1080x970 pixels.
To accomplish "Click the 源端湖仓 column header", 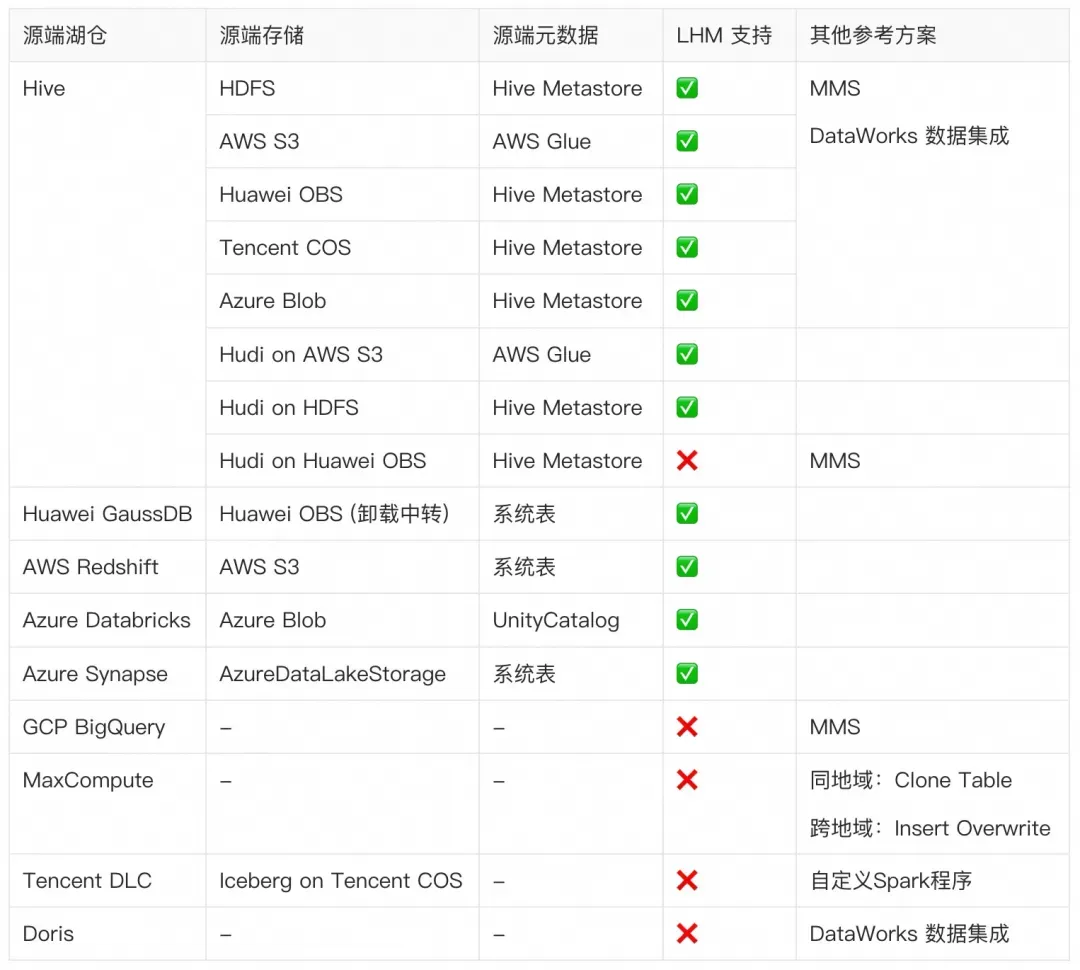I will [x=65, y=36].
